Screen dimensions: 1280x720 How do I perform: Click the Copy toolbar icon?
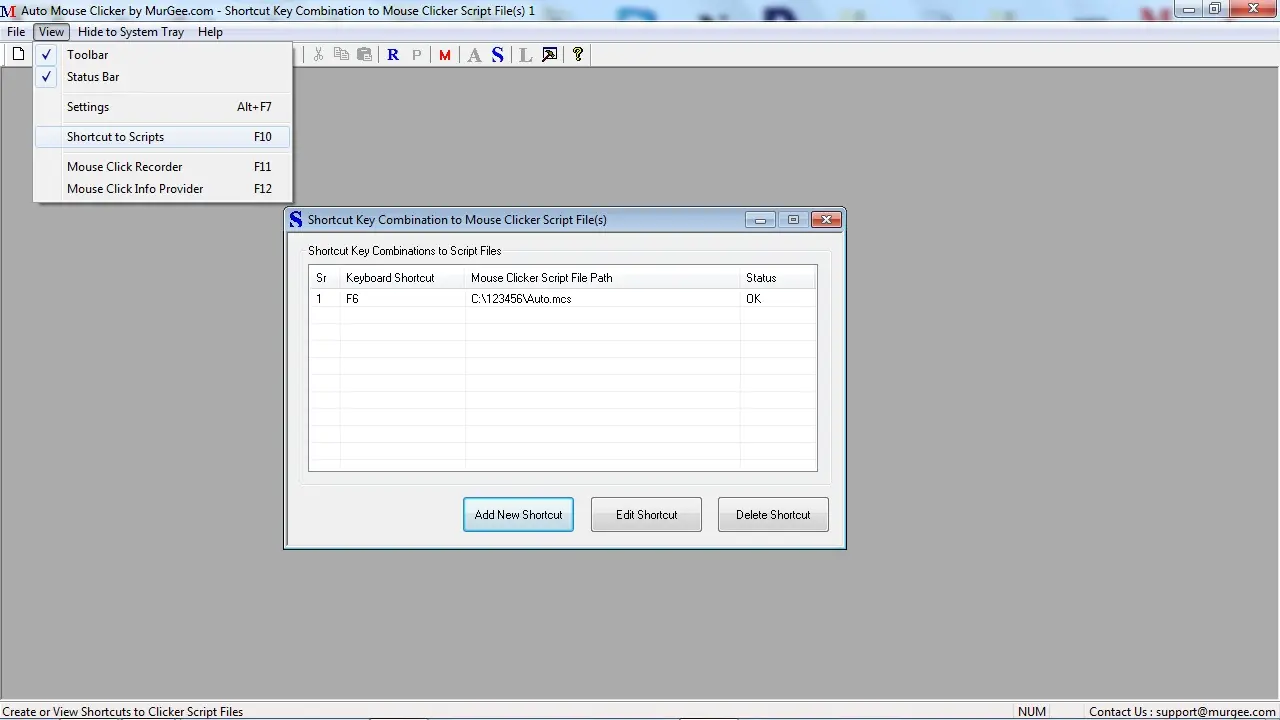coord(341,55)
